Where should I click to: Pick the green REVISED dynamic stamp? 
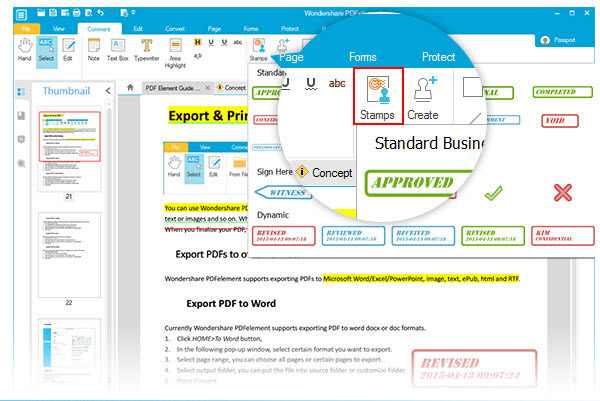(493, 236)
